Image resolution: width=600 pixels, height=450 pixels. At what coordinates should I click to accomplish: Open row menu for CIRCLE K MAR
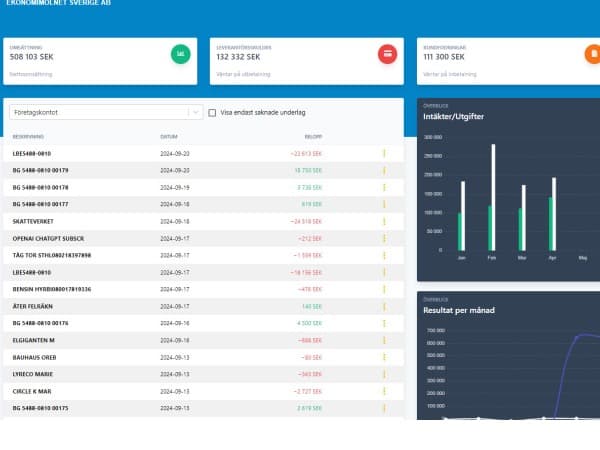coord(384,391)
